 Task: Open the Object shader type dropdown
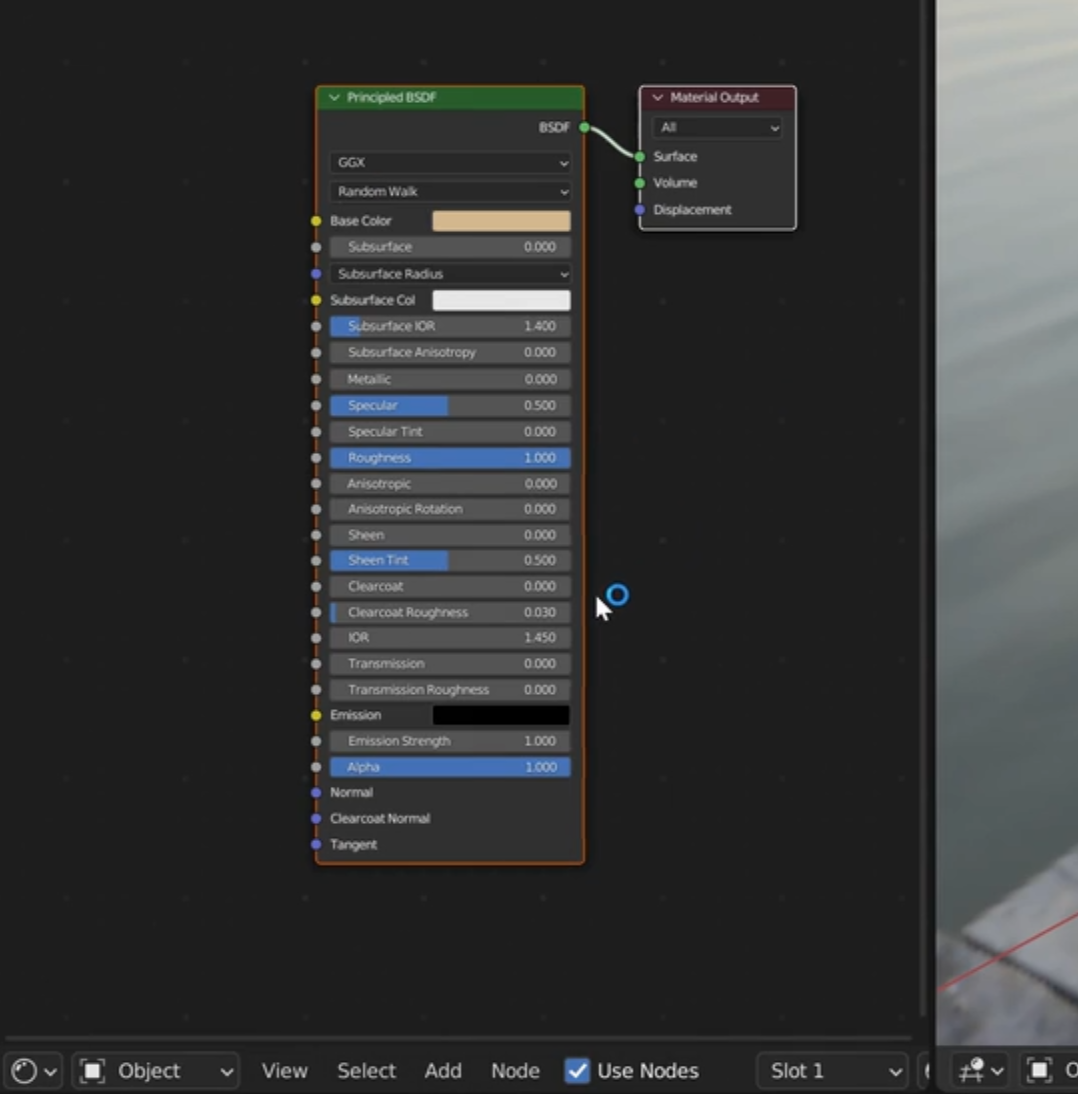(x=156, y=1070)
